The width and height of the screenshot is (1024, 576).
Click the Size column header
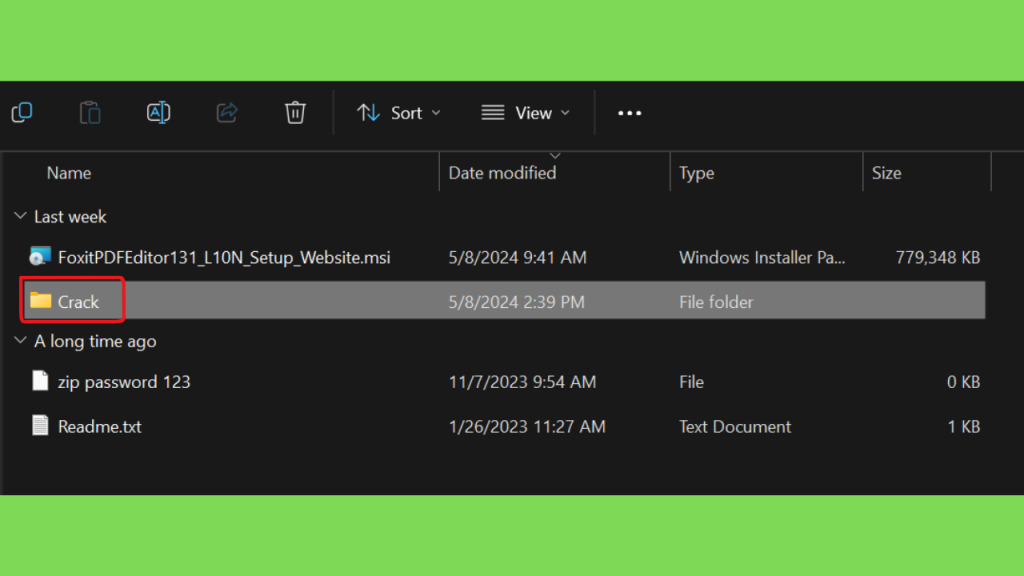tap(886, 173)
